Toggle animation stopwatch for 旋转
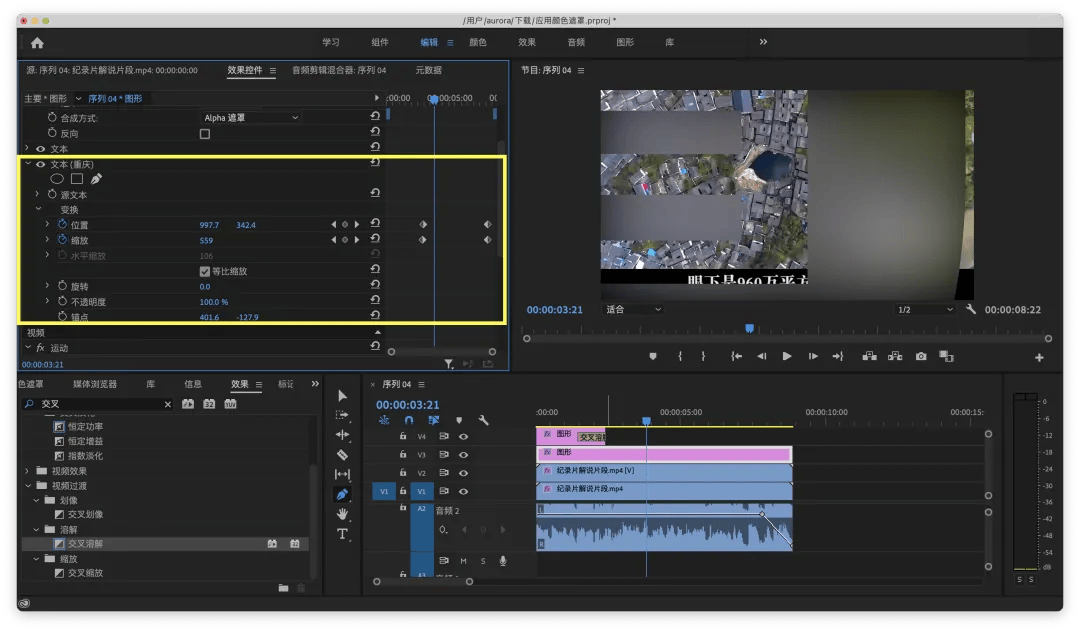 pos(63,286)
